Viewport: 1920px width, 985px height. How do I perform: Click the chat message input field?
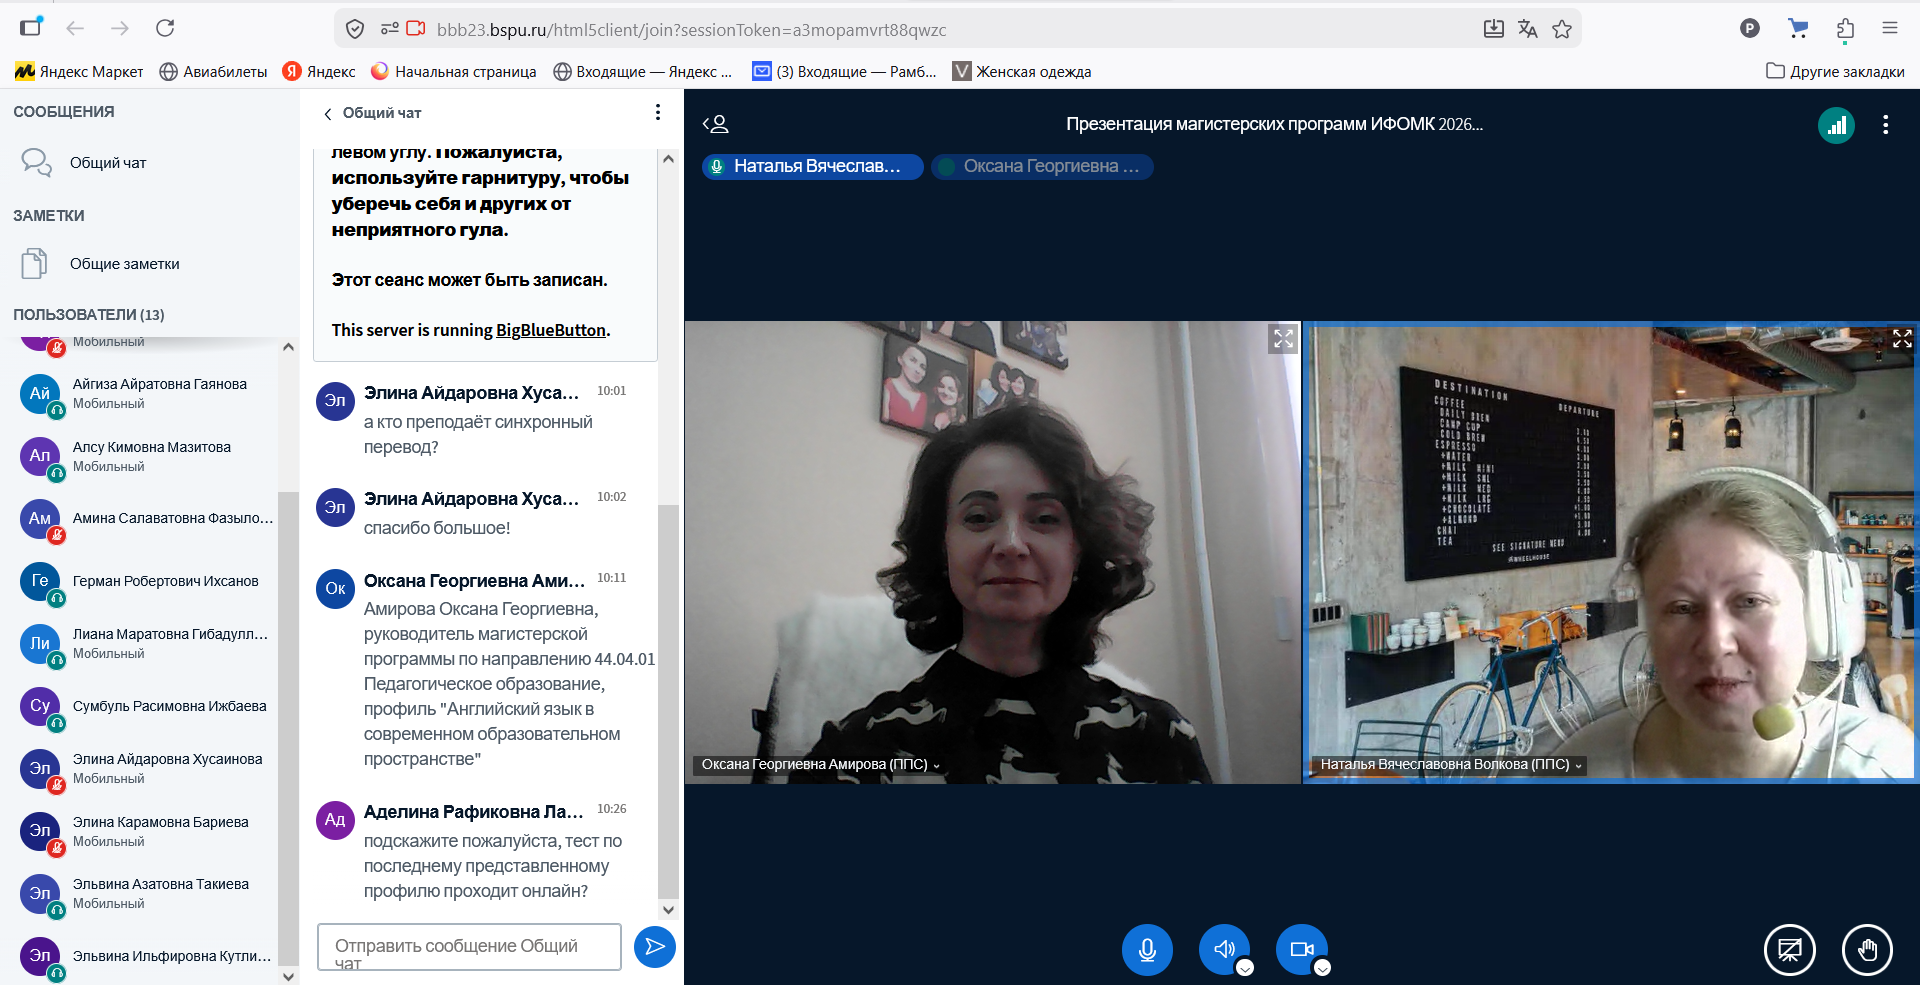(x=468, y=946)
